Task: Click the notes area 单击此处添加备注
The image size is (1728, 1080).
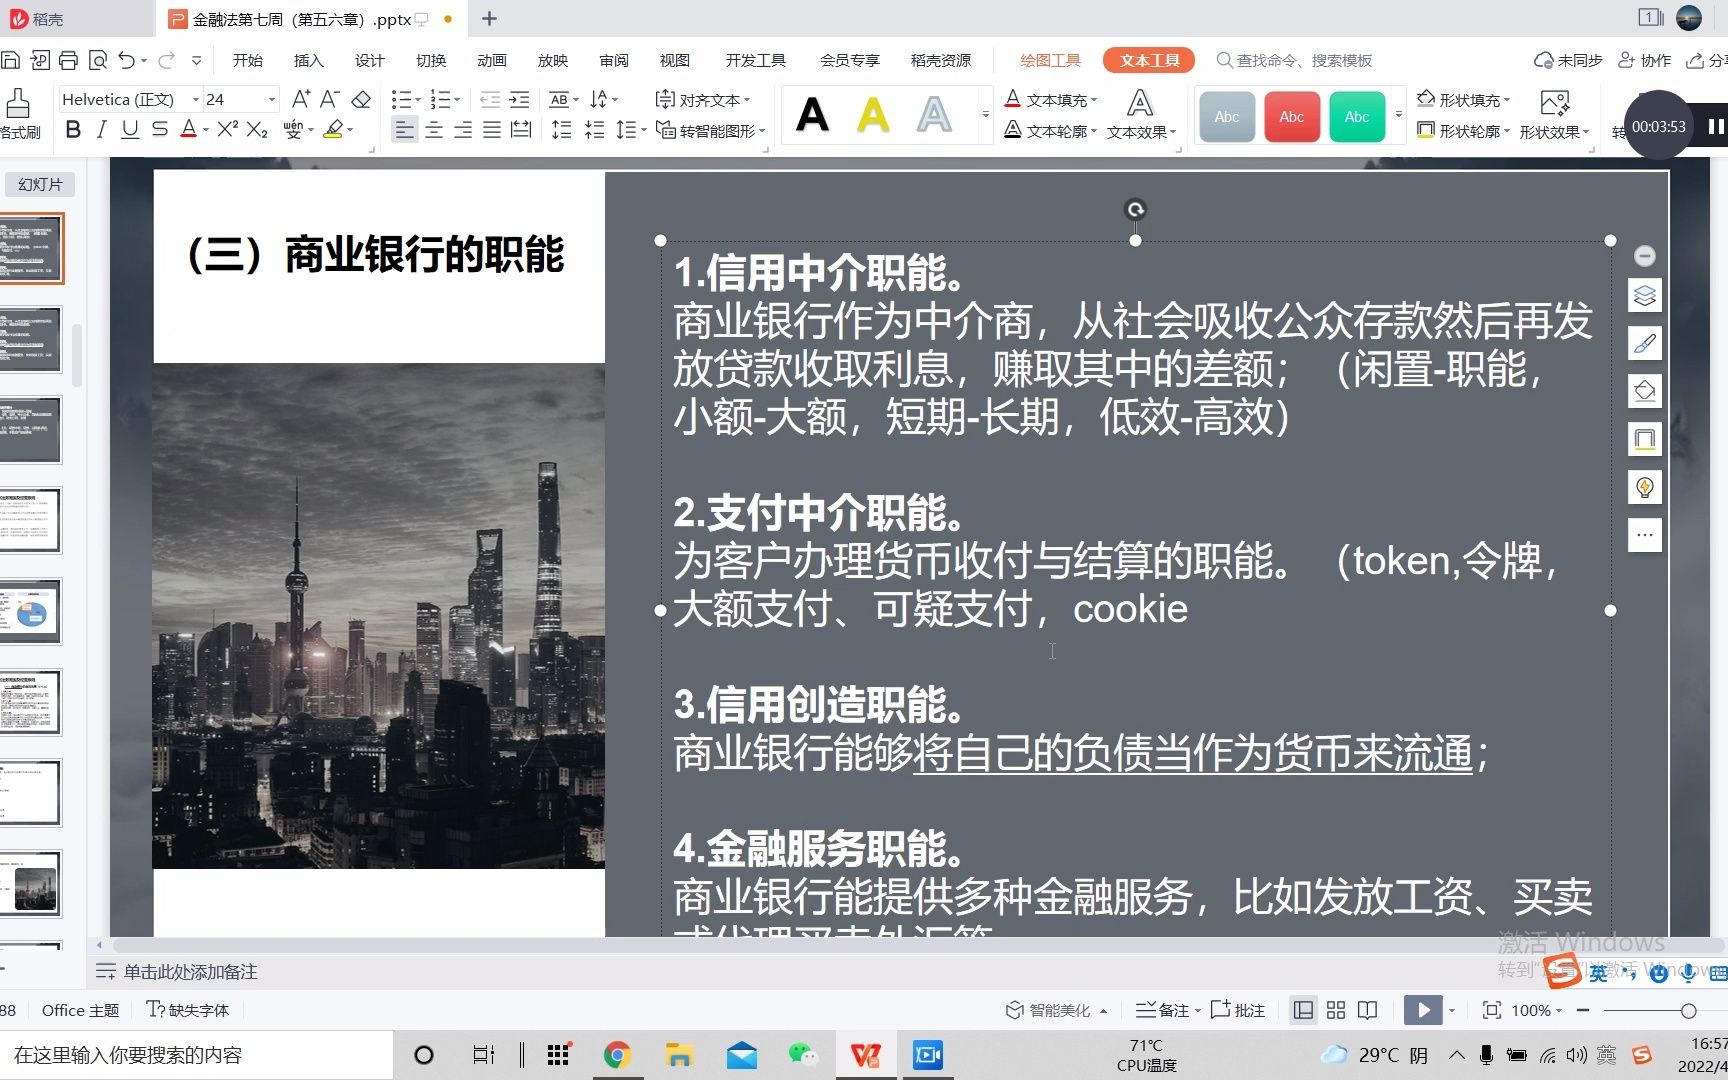Action: point(190,971)
